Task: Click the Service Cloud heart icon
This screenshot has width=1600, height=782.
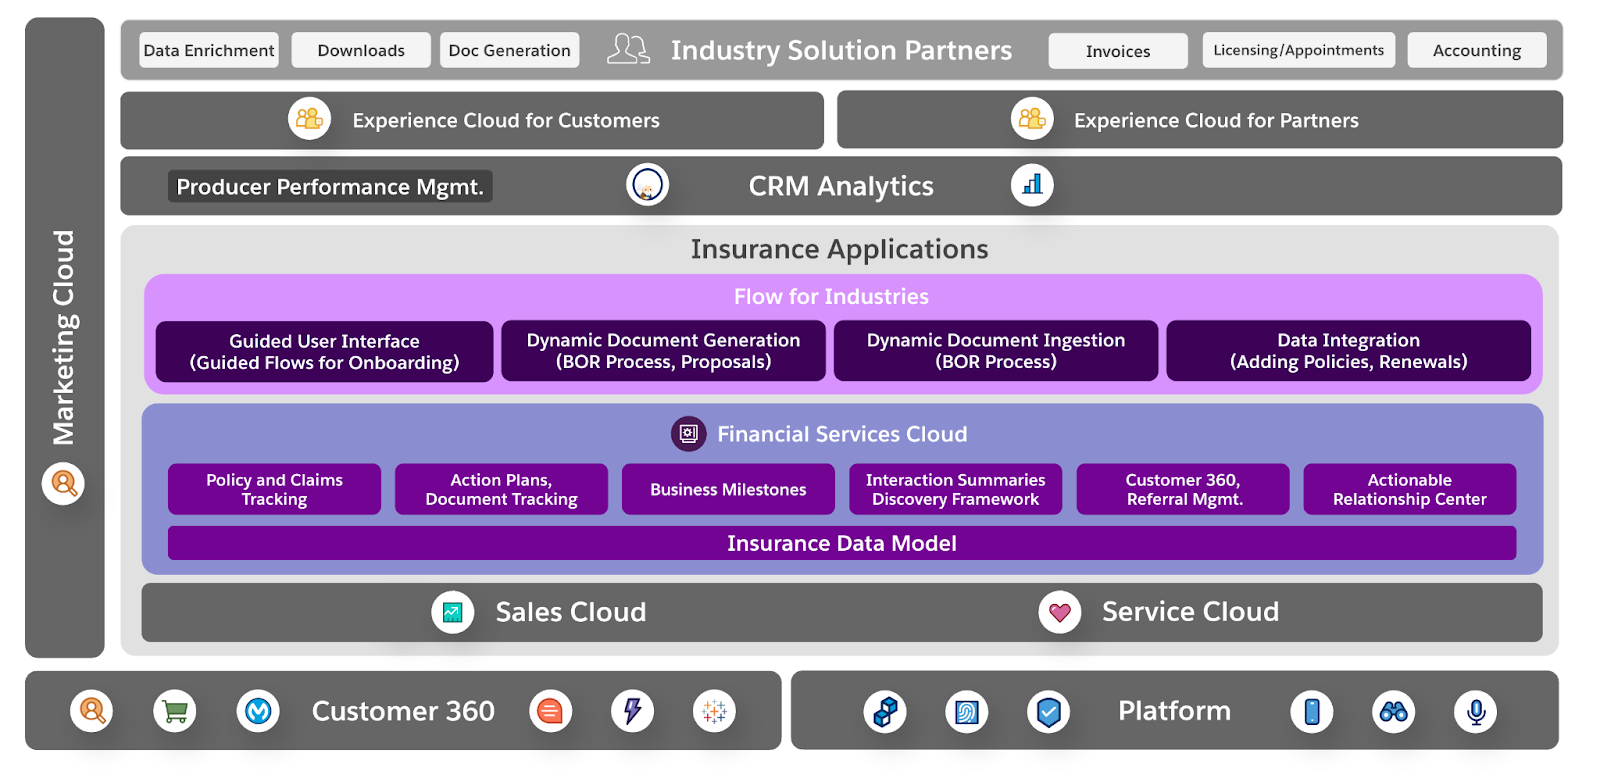Action: (x=1060, y=612)
